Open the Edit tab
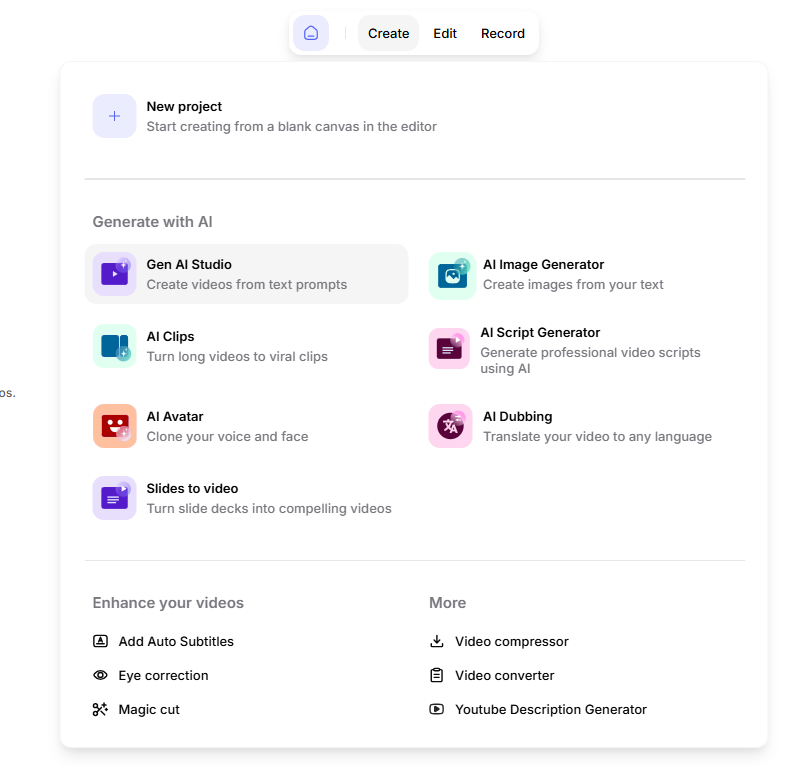Viewport: 796px width, 767px height. coord(445,33)
